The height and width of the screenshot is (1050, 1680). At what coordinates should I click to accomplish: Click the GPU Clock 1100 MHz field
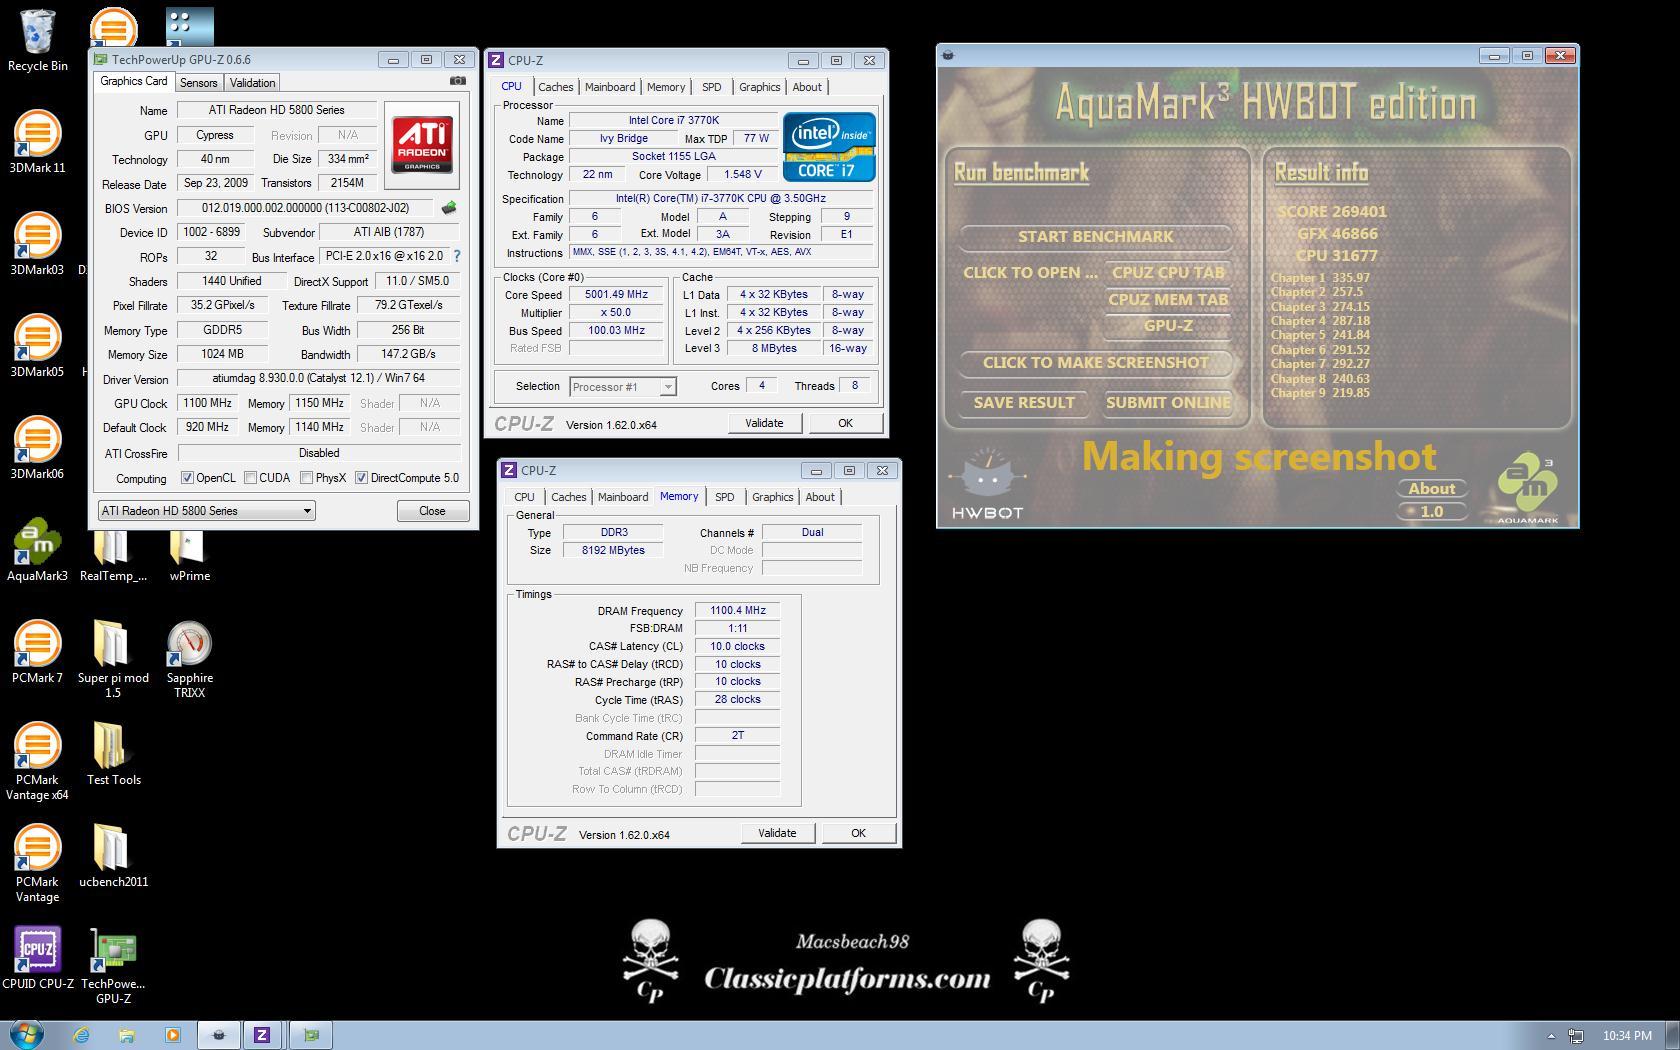pyautogui.click(x=207, y=403)
